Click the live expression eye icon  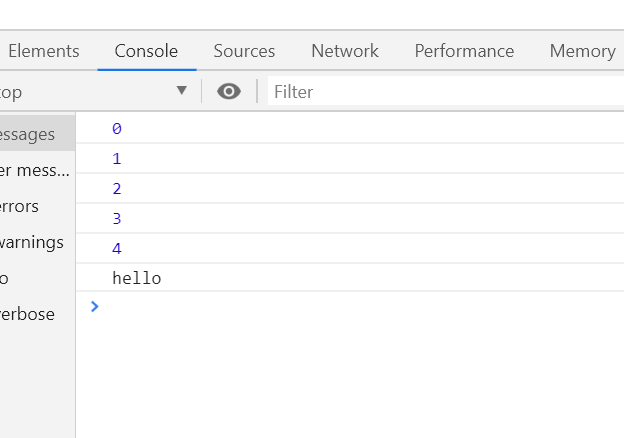click(229, 91)
